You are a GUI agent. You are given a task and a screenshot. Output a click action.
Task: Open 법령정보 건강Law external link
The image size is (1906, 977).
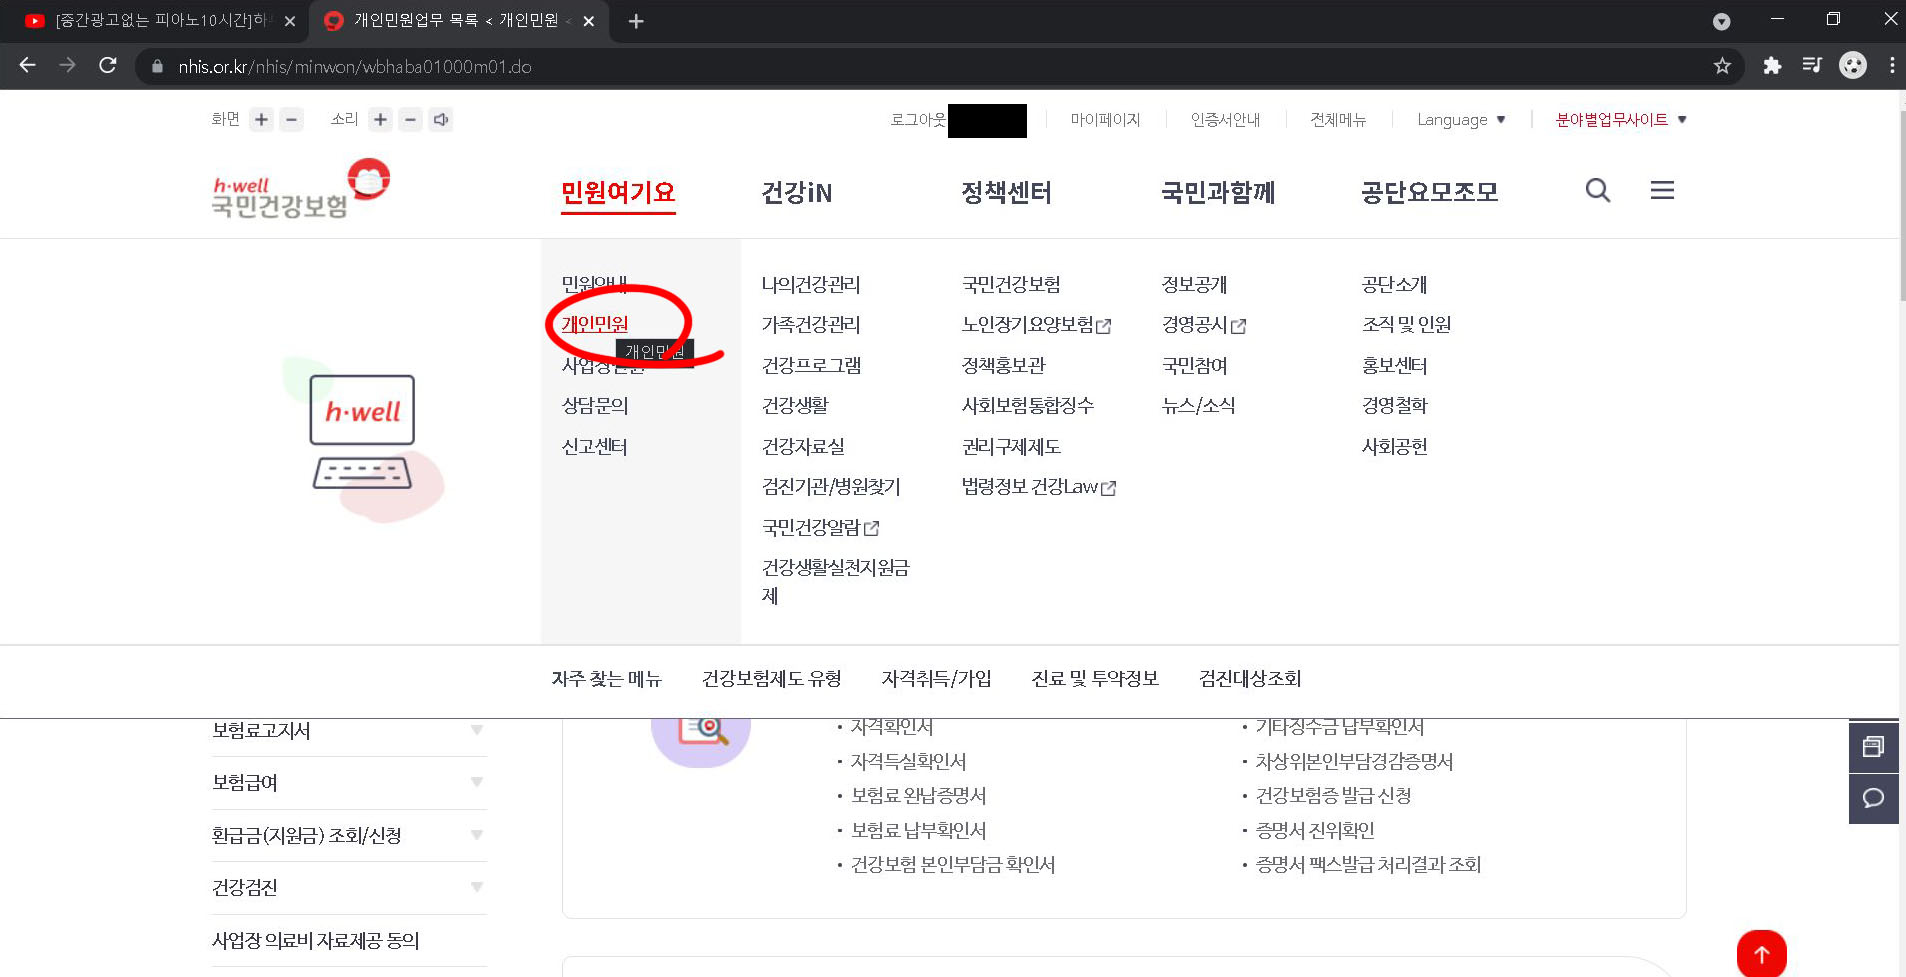1039,487
